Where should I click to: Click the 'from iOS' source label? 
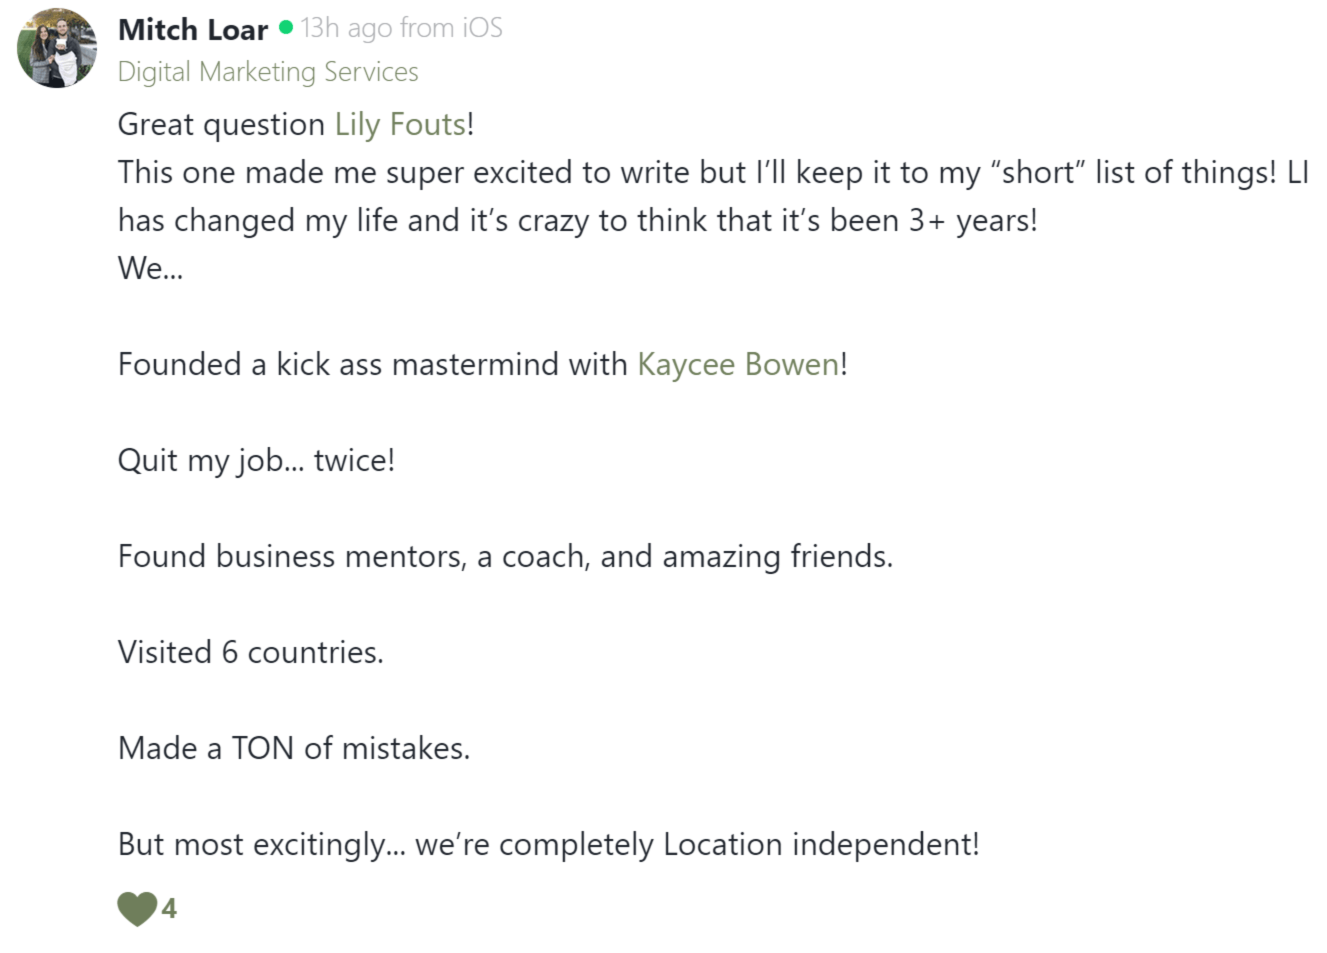pos(451,28)
